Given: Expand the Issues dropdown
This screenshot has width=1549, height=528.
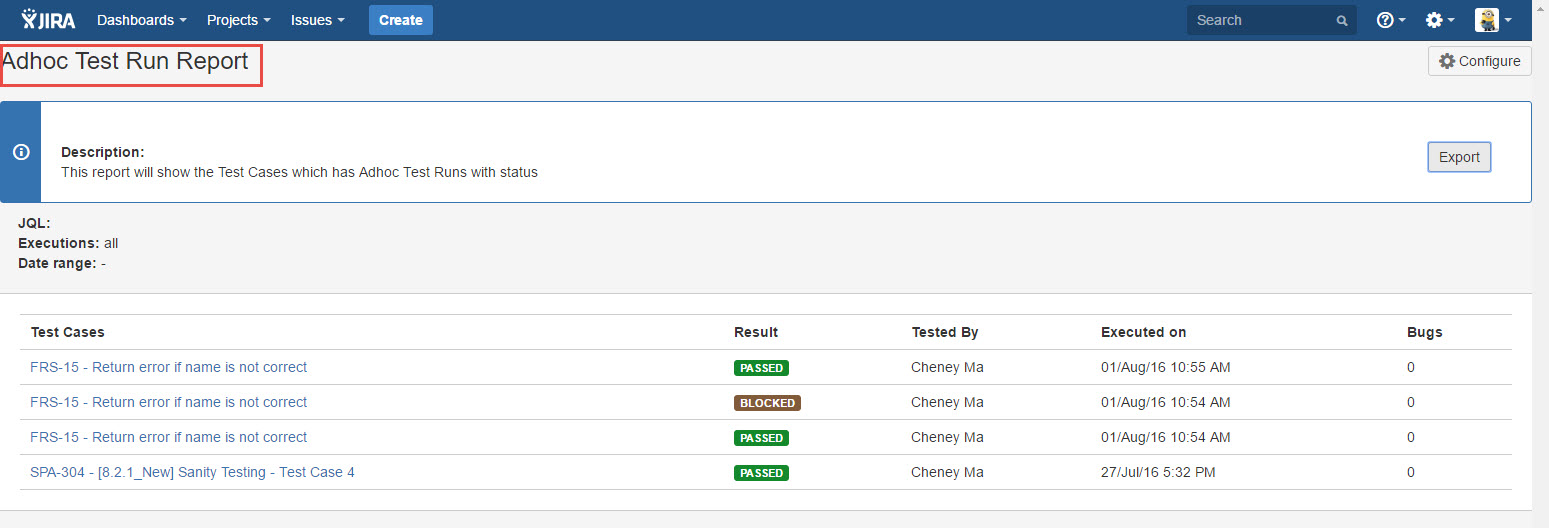Looking at the screenshot, I should (x=317, y=20).
